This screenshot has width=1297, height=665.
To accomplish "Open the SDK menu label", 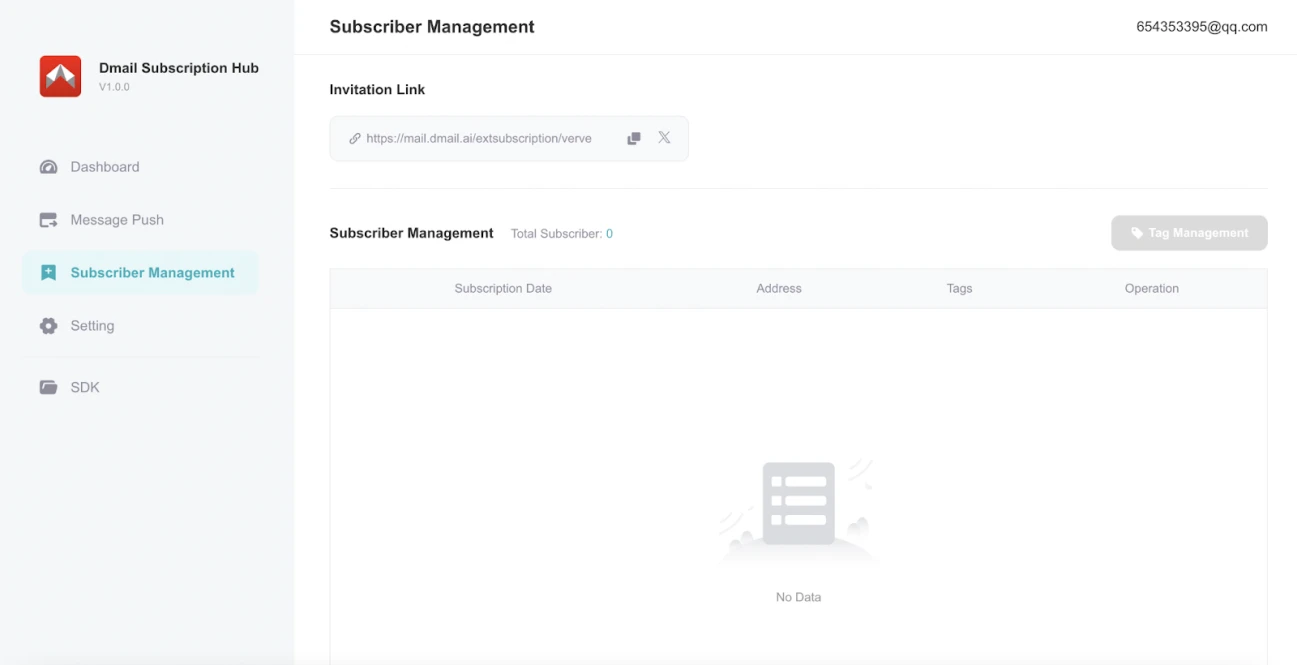I will point(85,387).
